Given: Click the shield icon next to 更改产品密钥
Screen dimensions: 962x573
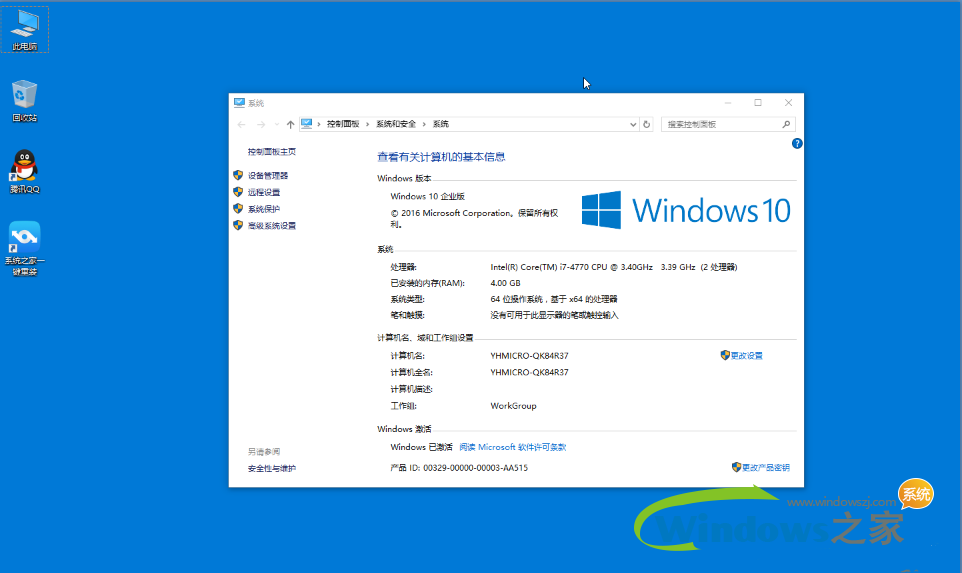Looking at the screenshot, I should pos(736,467).
